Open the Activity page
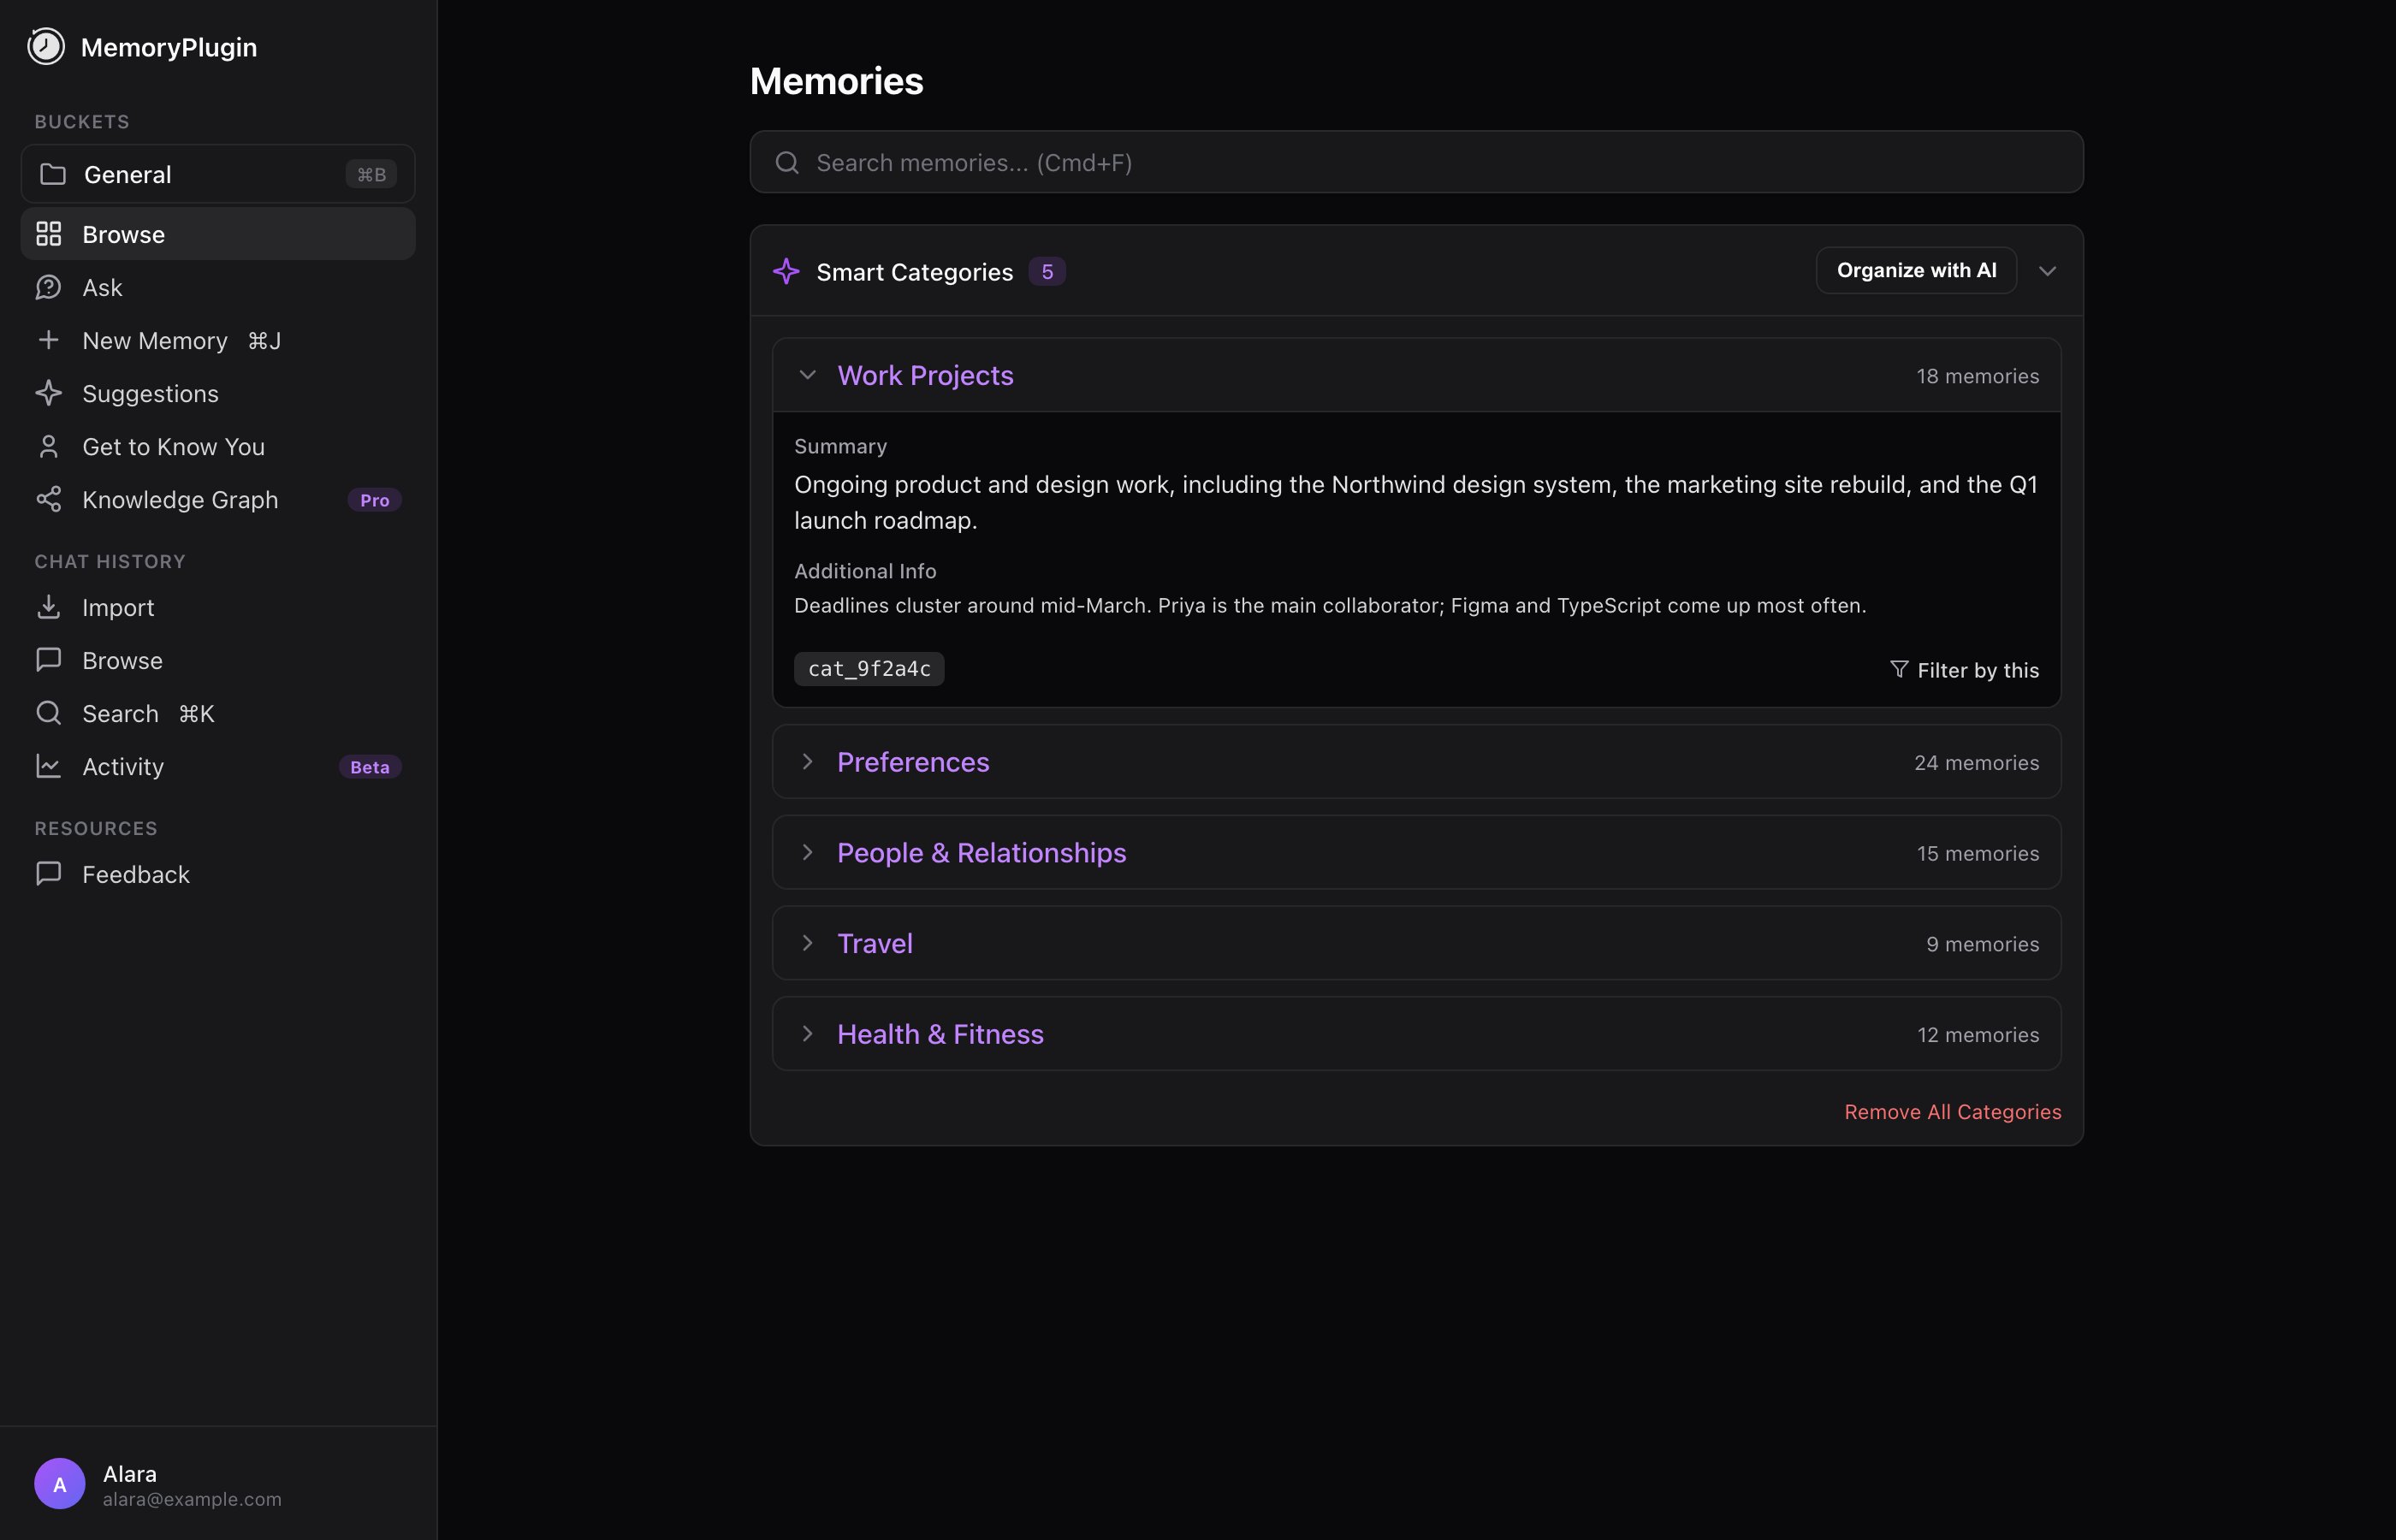This screenshot has width=2396, height=1540. pos(218,766)
